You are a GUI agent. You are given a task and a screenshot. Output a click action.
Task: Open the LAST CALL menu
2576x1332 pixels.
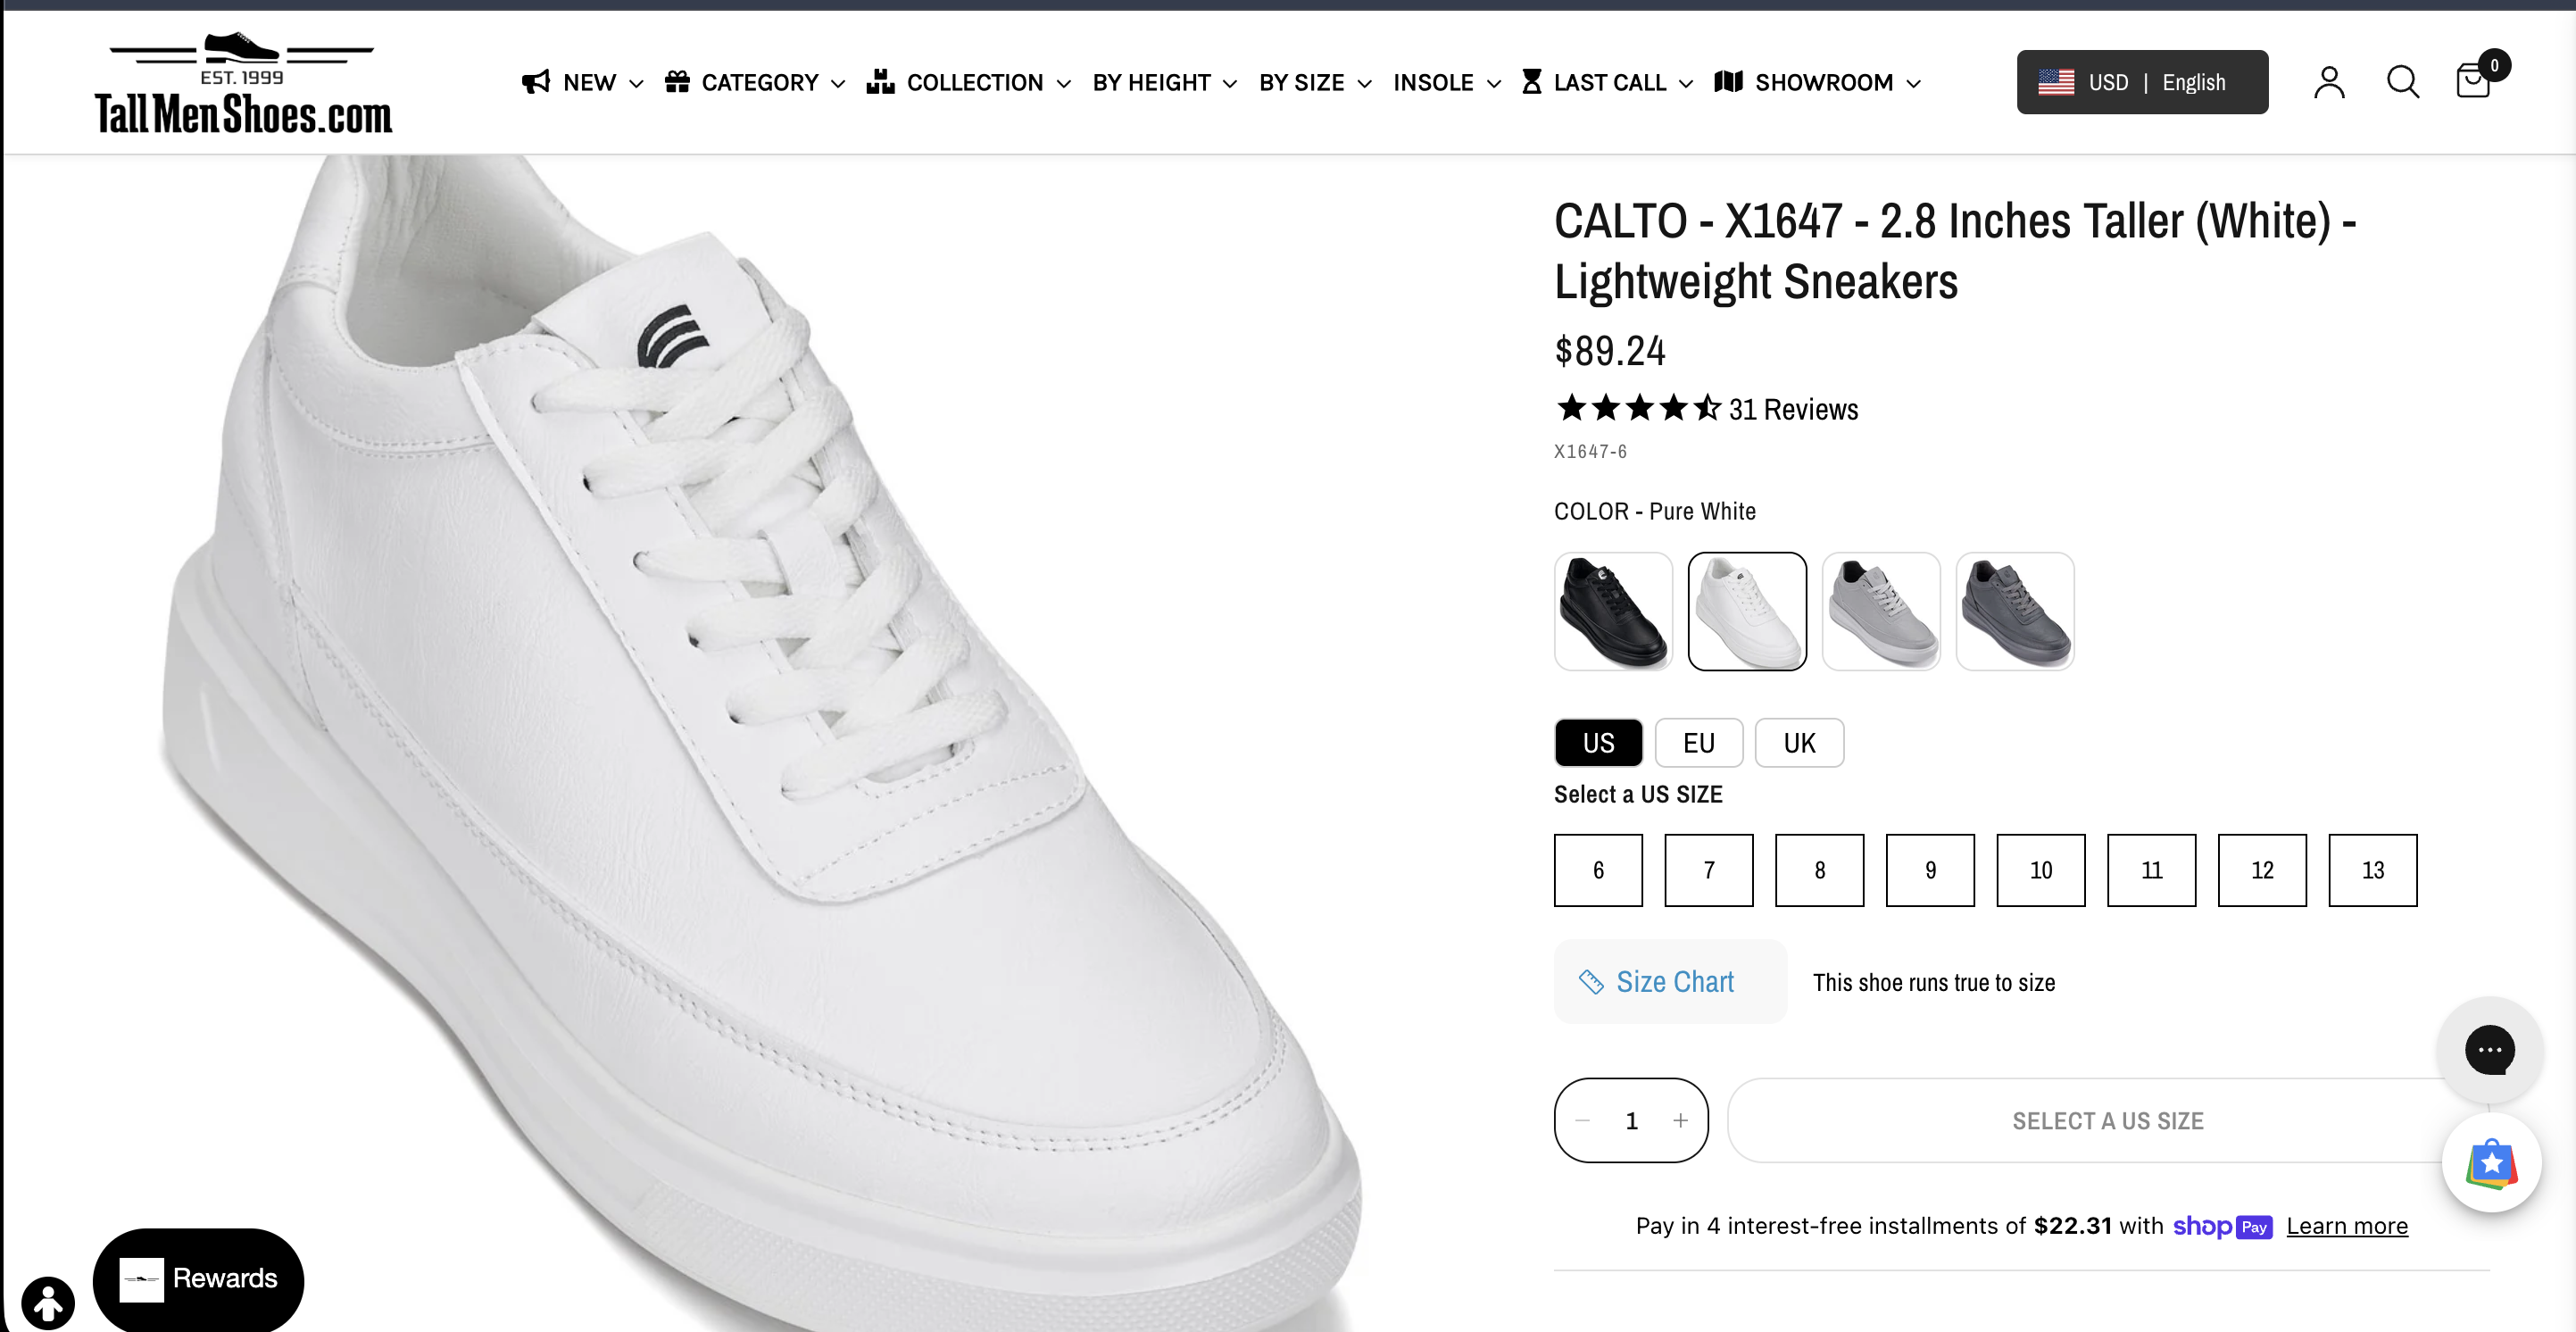pos(1607,82)
